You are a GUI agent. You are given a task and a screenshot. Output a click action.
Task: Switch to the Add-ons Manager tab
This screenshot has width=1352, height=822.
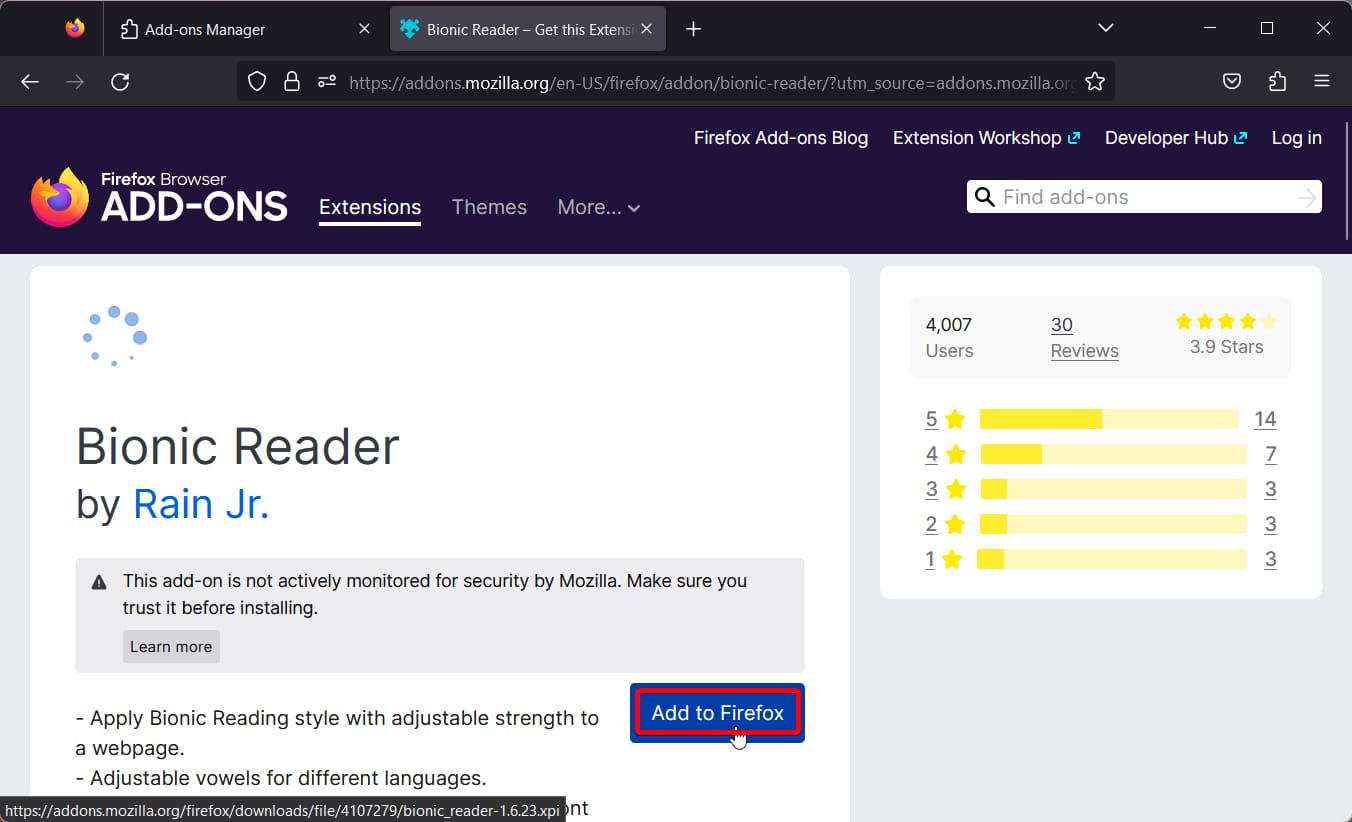click(245, 29)
